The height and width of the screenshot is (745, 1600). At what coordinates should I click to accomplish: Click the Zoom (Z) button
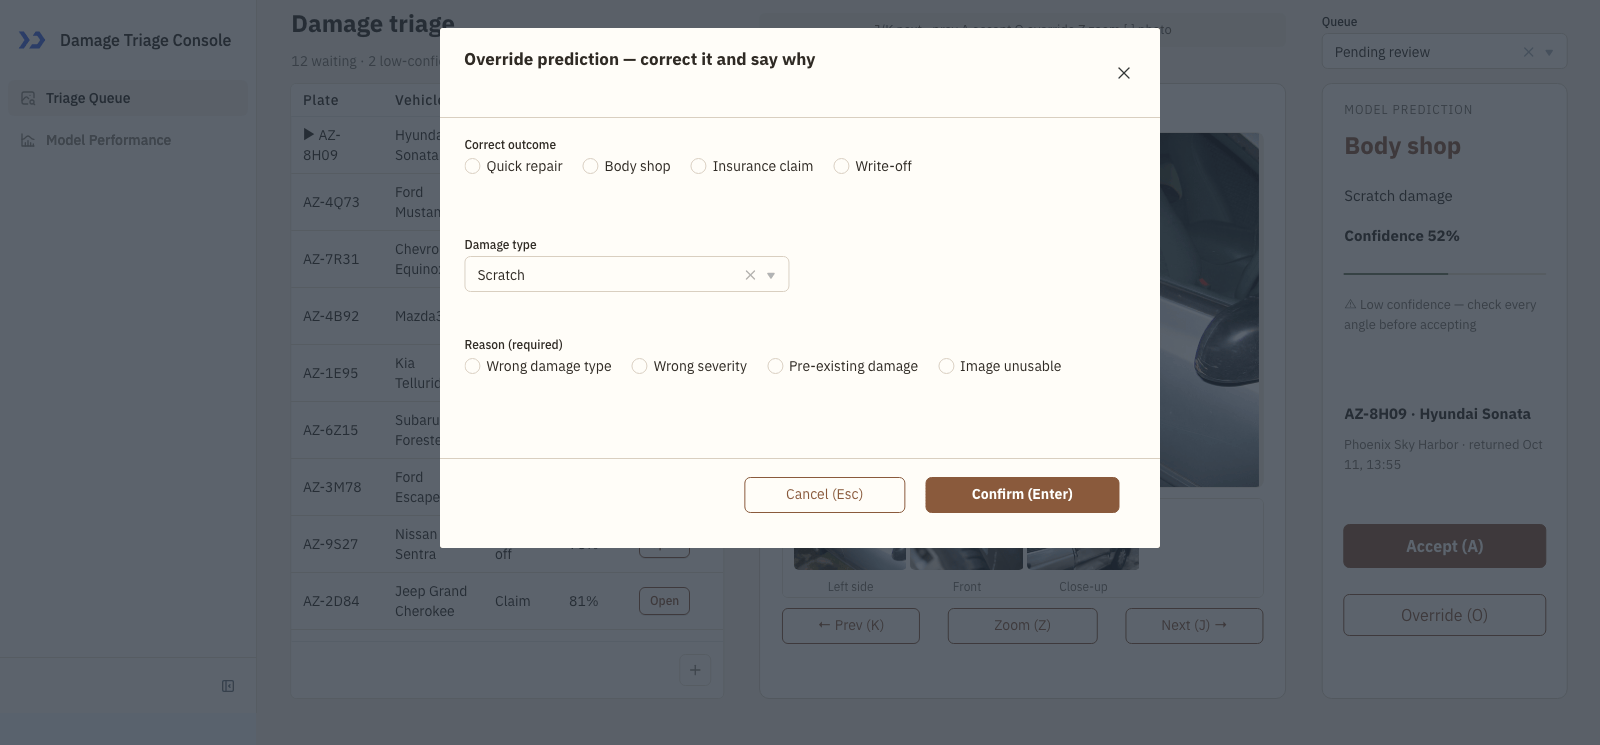coord(1023,626)
